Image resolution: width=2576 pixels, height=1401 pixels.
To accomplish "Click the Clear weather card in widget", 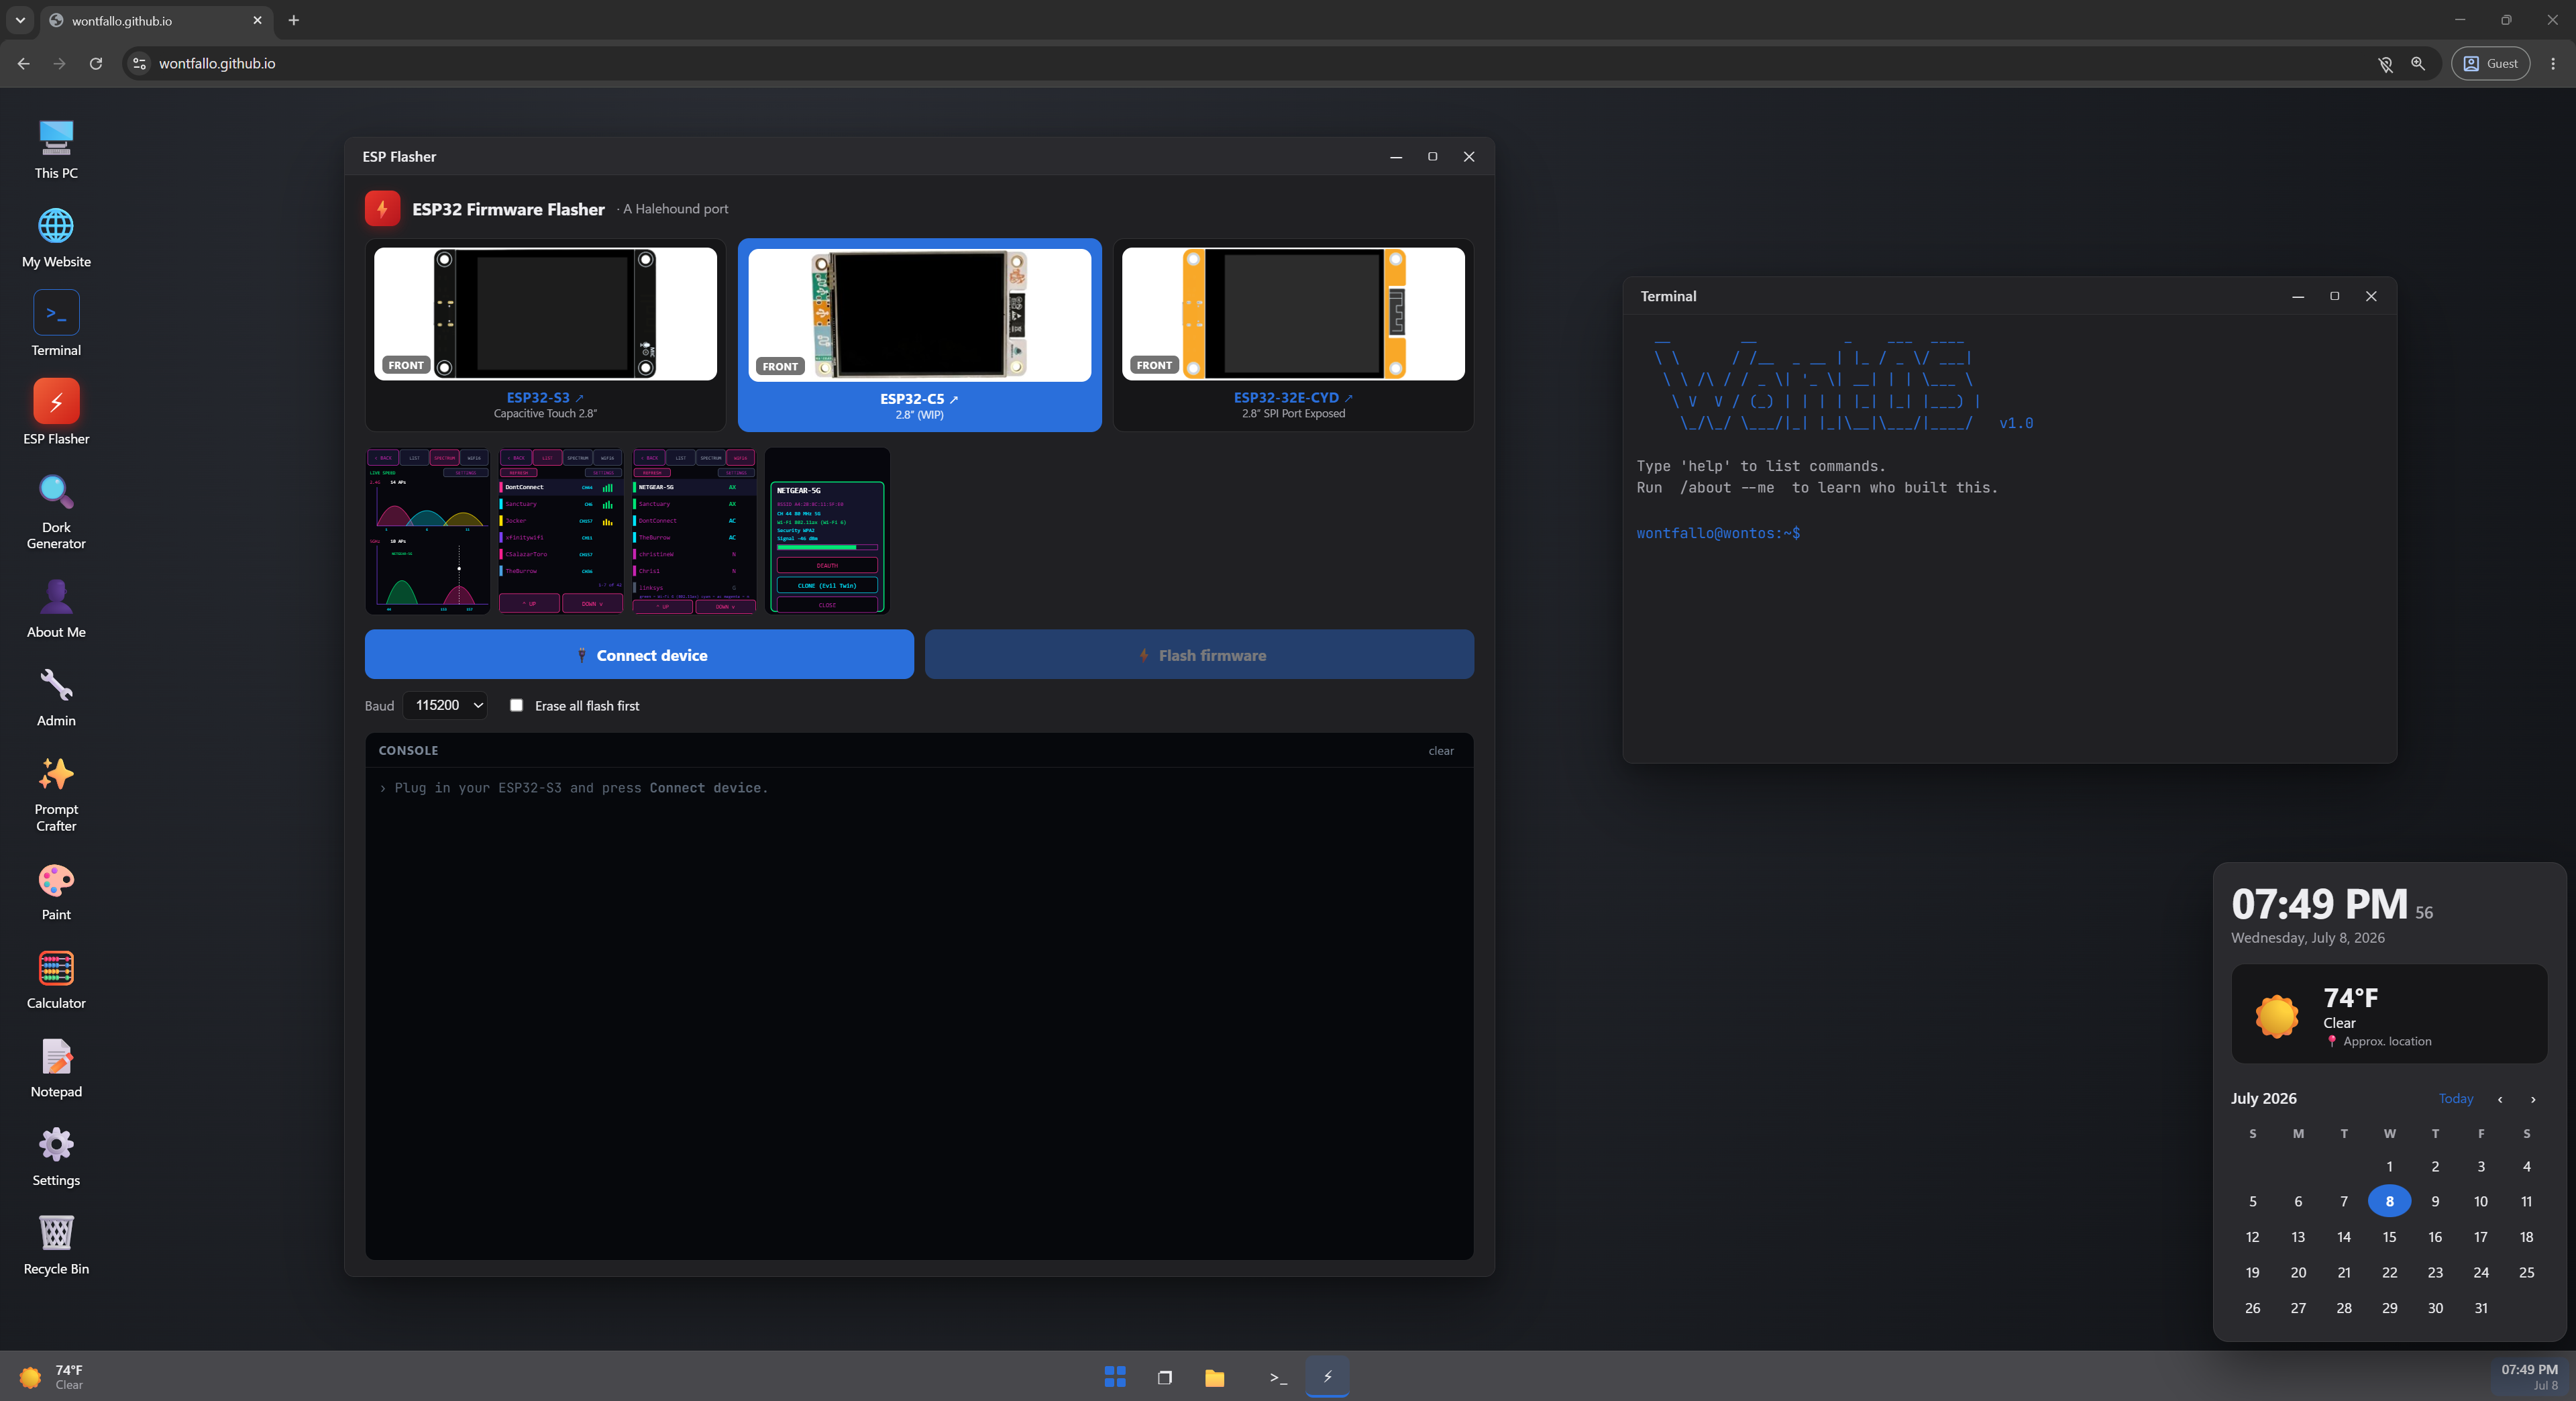I will (2388, 1014).
